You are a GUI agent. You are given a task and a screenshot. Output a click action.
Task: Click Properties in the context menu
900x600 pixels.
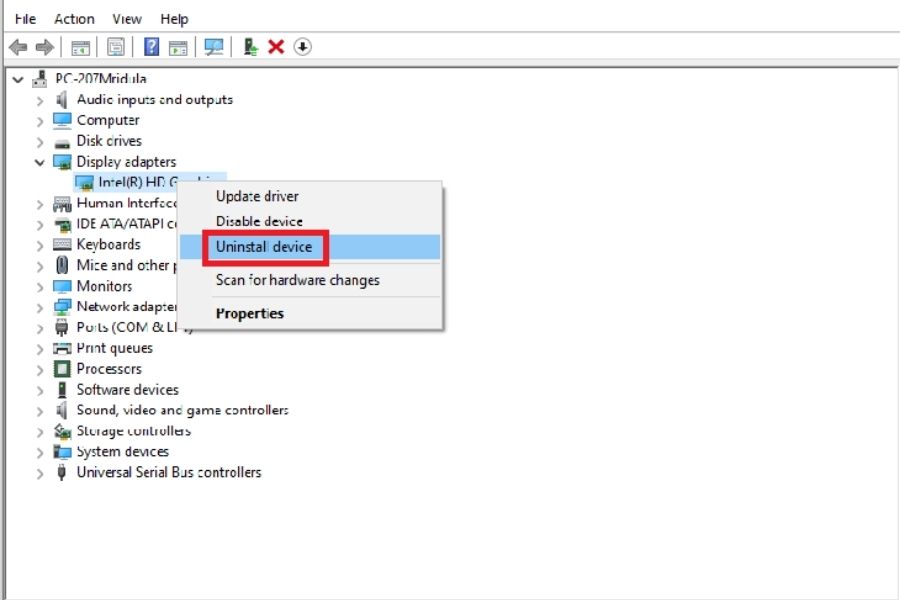click(250, 313)
